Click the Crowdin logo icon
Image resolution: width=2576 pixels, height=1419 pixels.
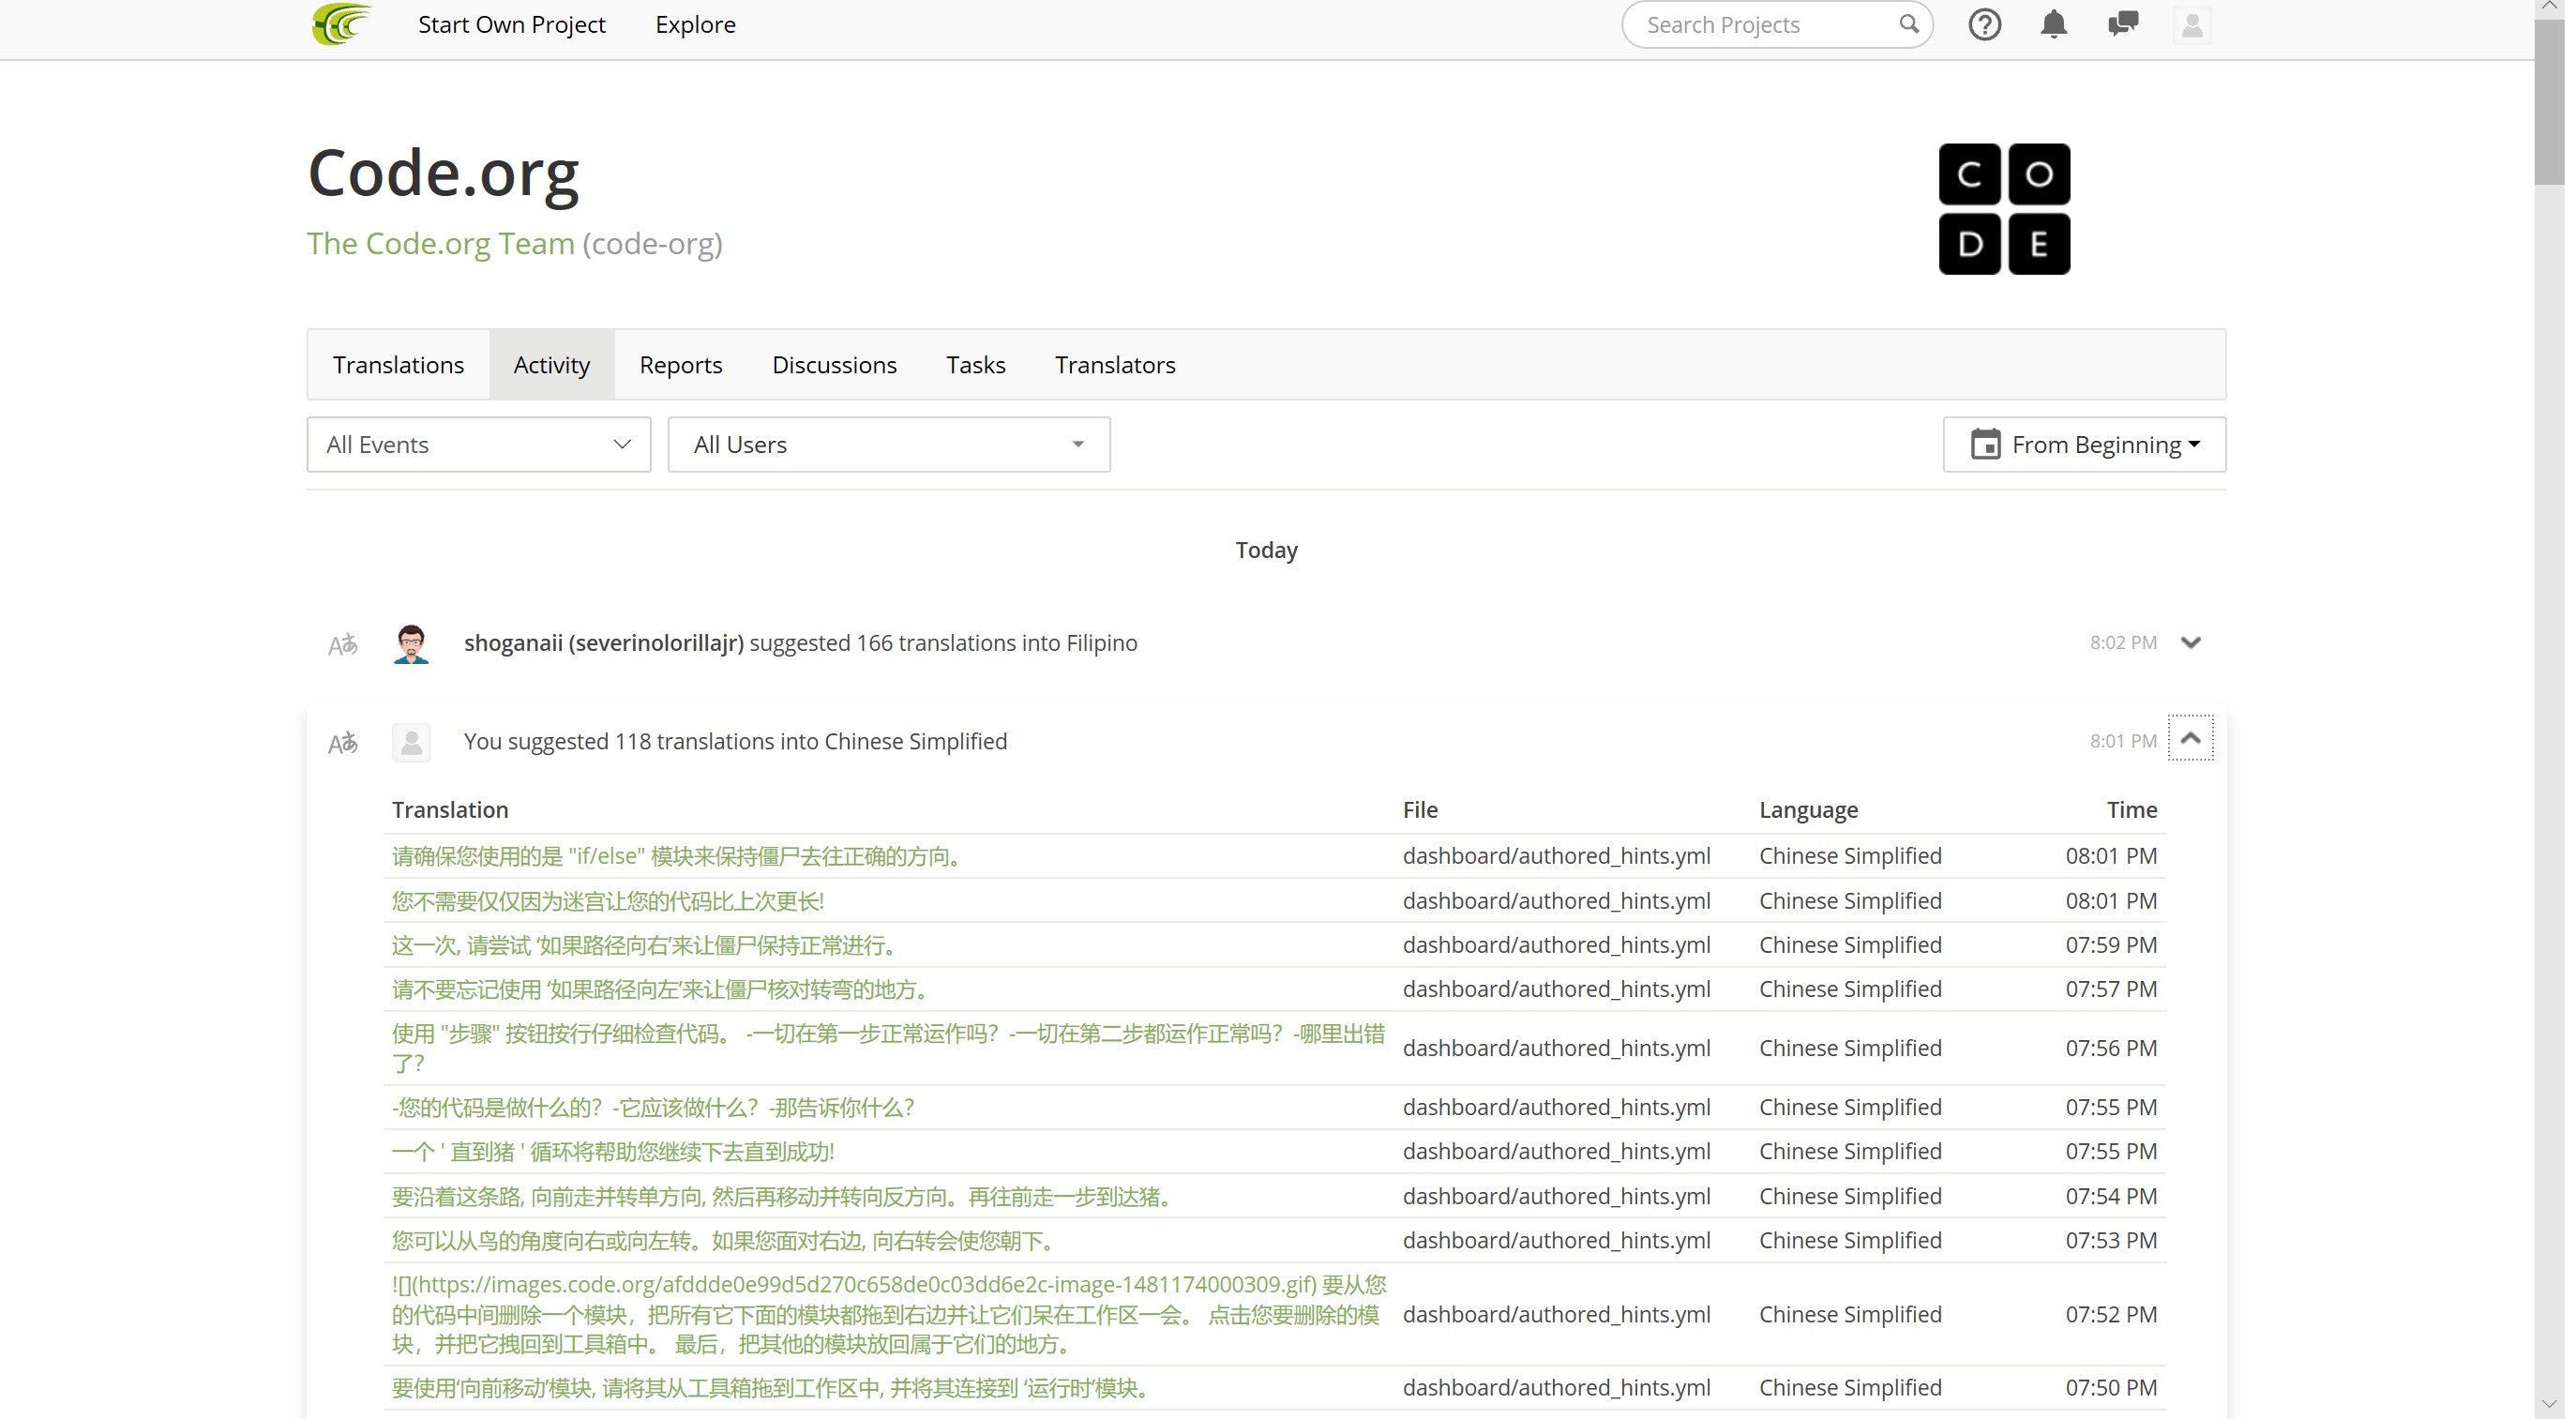tap(341, 24)
